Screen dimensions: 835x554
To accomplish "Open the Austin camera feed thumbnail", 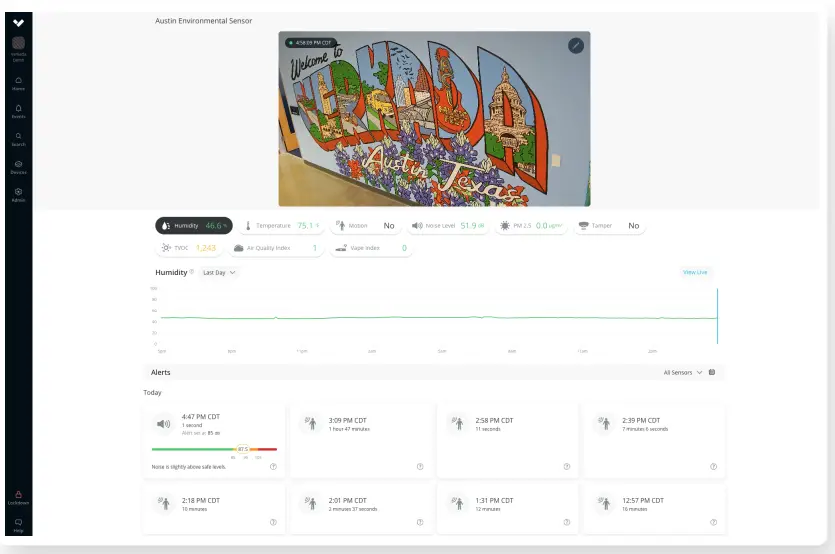I will coord(434,119).
